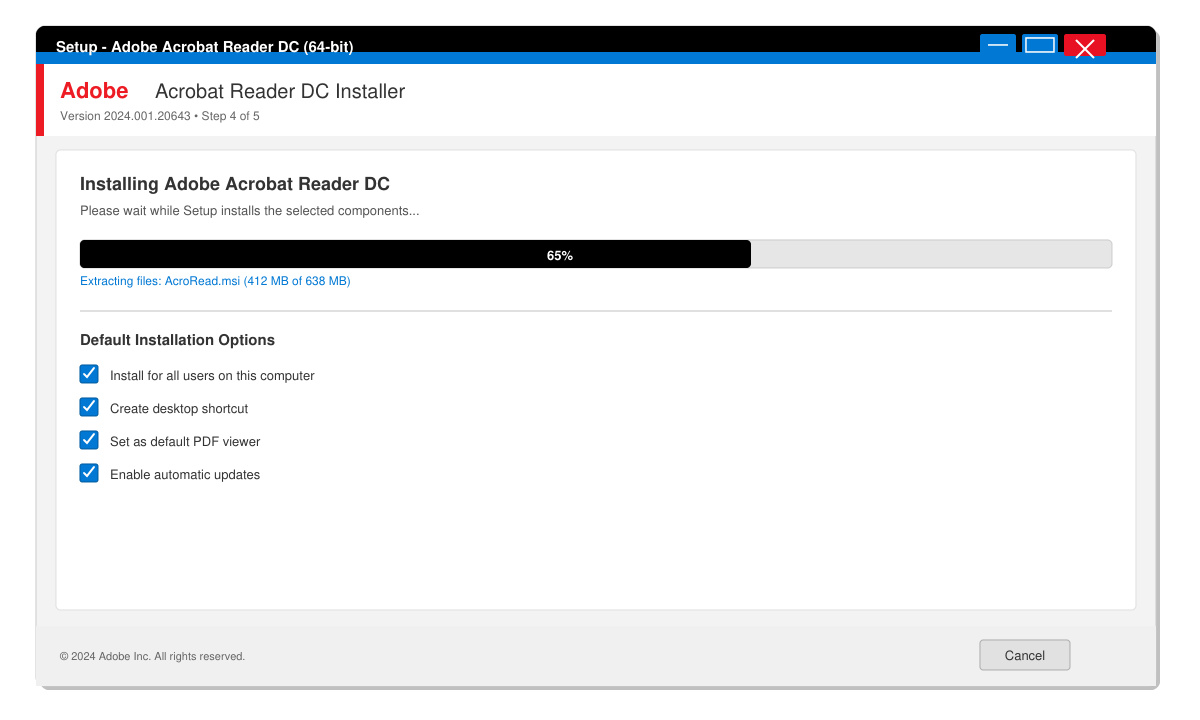Click the Adobe logo text
This screenshot has width=1200, height=720.
pyautogui.click(x=94, y=91)
